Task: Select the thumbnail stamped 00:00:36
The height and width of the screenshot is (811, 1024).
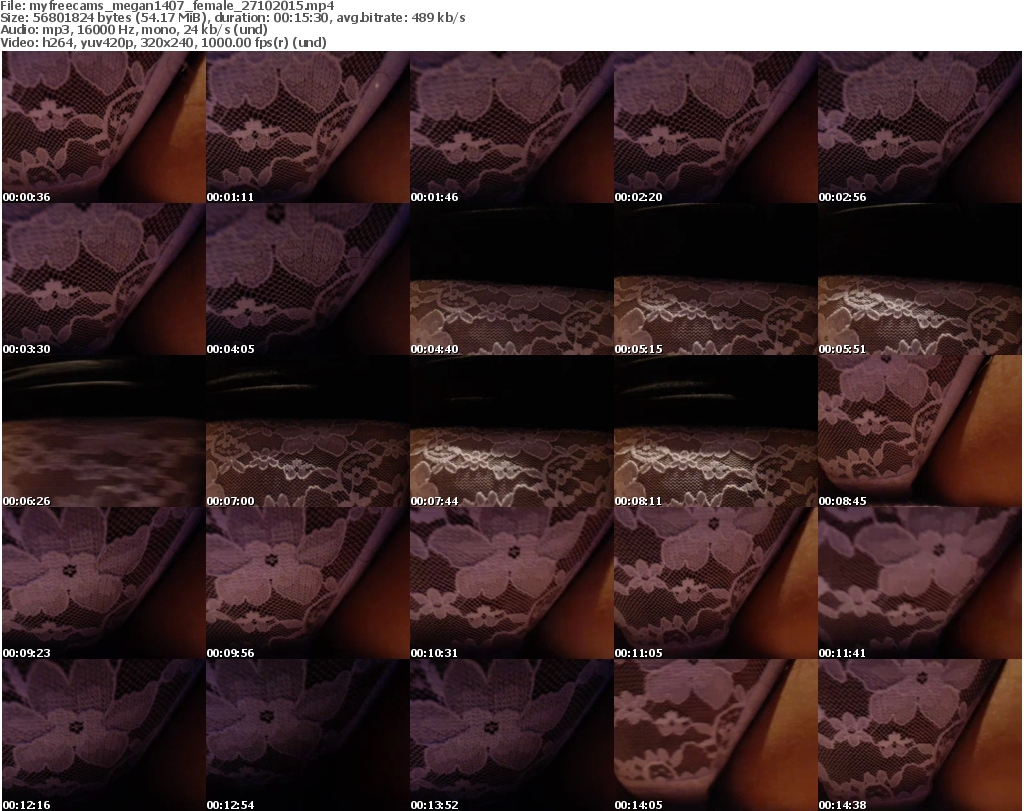Action: 104,127
